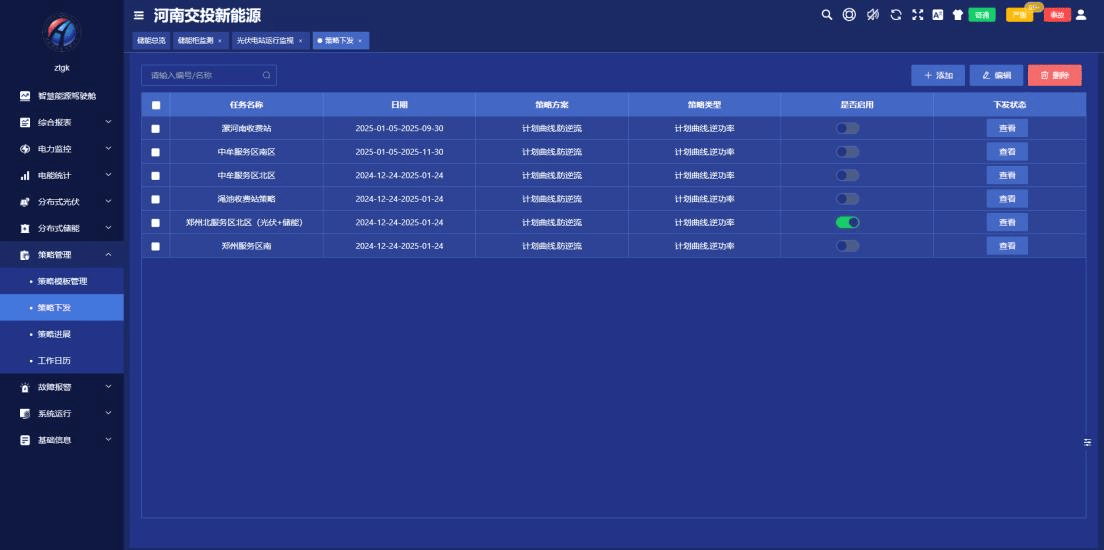
Task: Click the 电力监控 lightning icon
Action: (25, 149)
